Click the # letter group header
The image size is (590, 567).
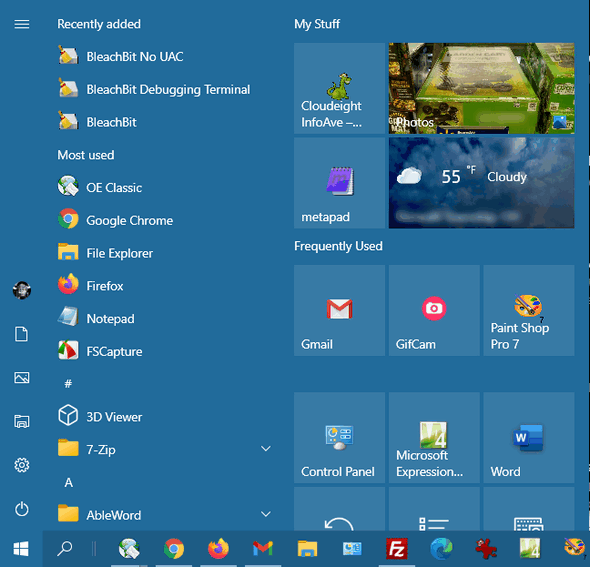tap(68, 384)
